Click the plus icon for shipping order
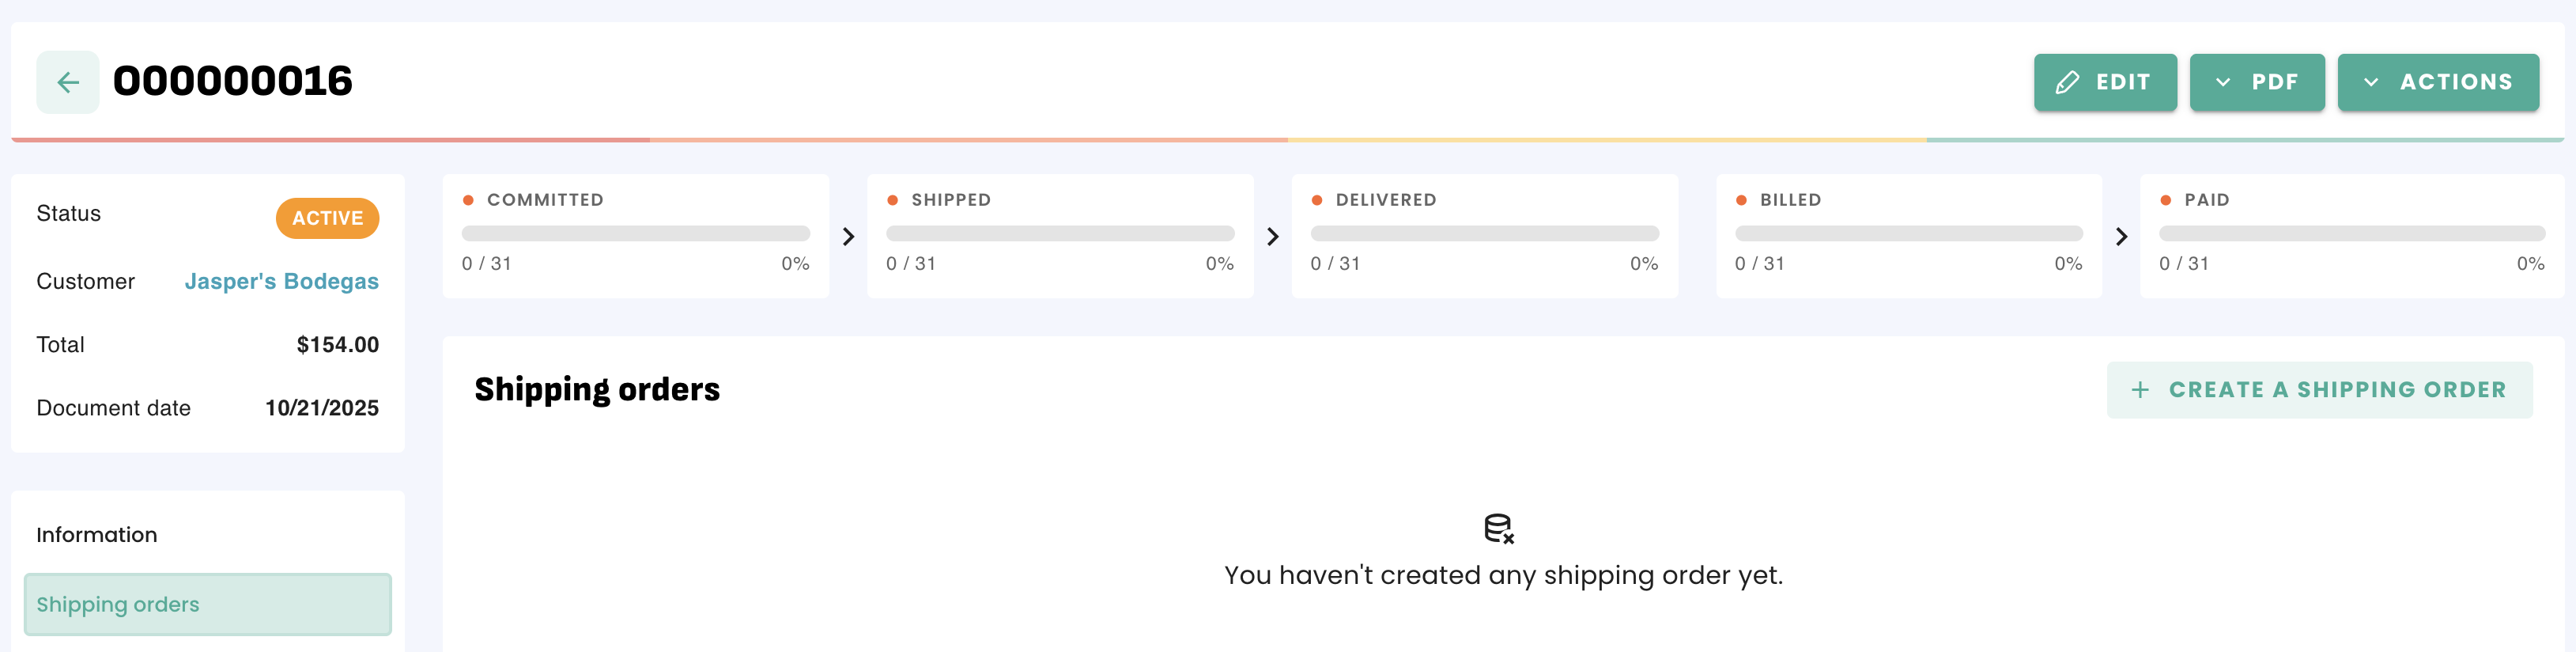The image size is (2576, 652). click(2139, 390)
